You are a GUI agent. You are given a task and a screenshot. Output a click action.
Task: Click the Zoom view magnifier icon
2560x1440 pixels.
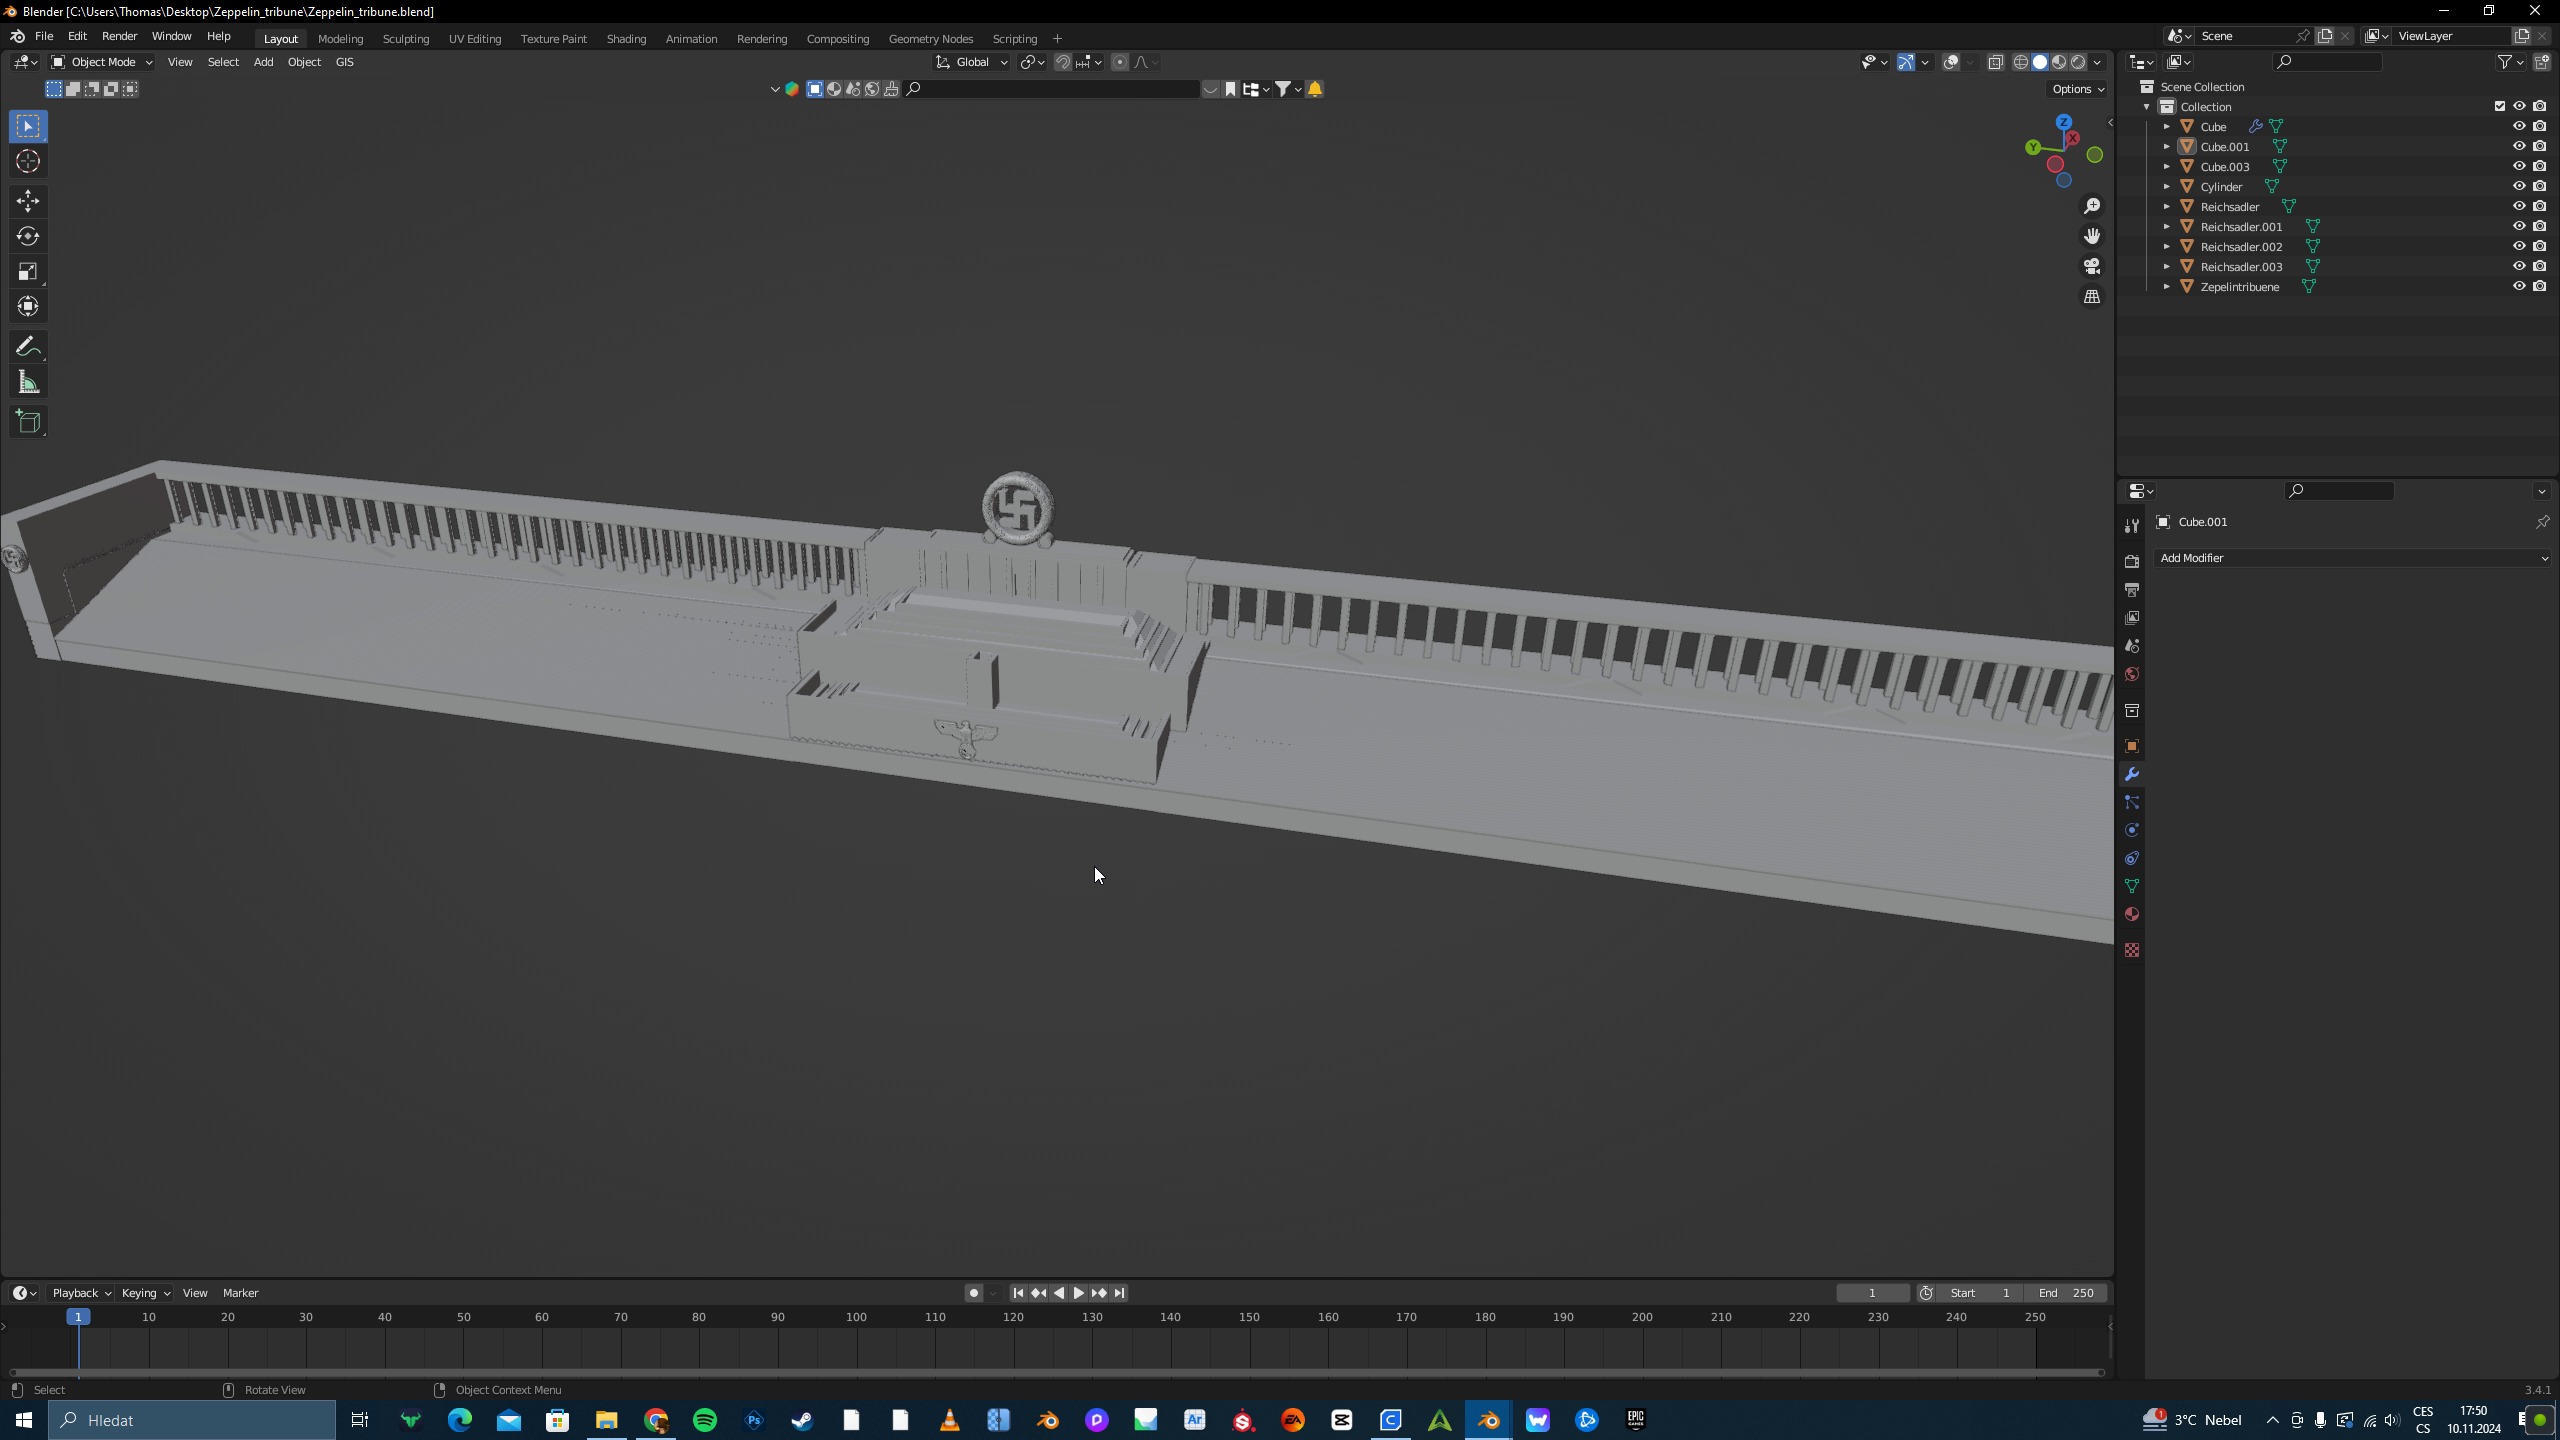2092,206
